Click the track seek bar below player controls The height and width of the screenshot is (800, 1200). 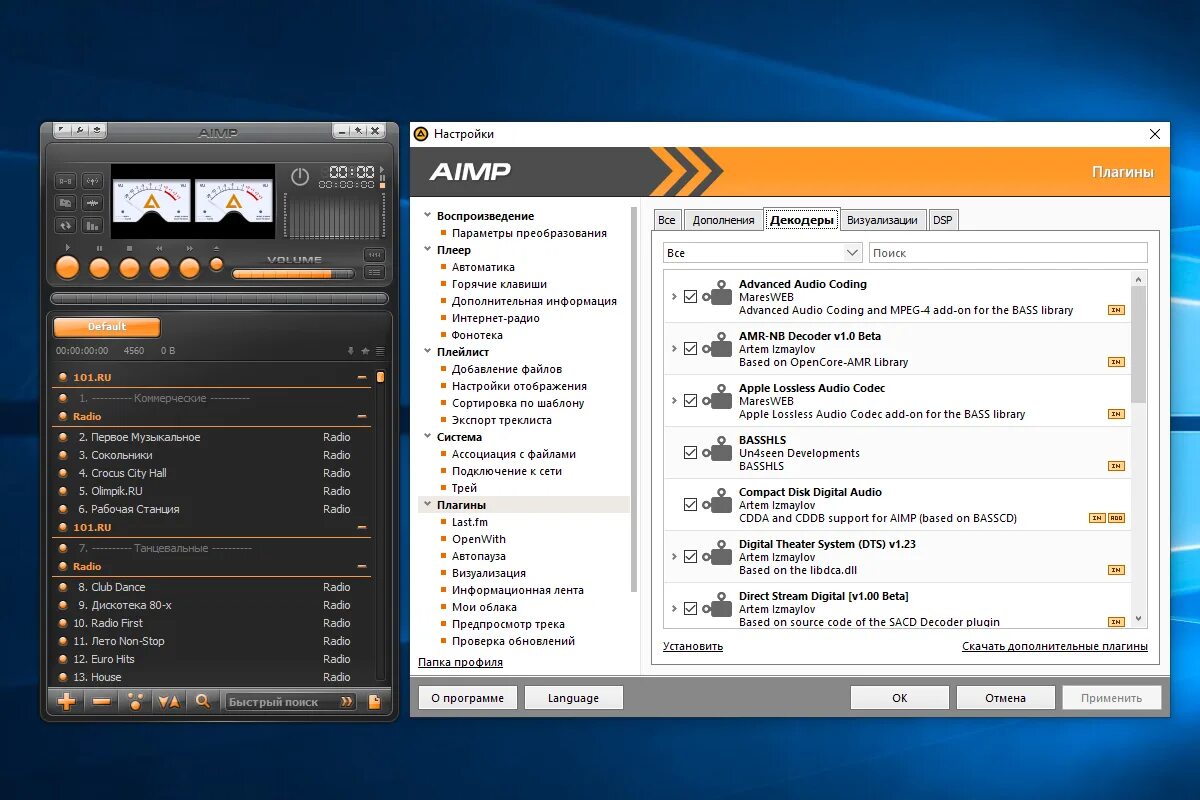[219, 298]
